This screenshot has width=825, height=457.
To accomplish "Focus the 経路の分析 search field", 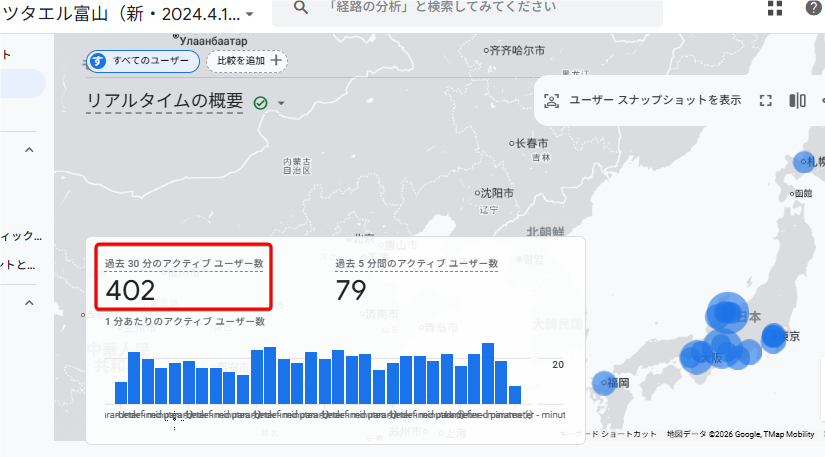I will [x=470, y=8].
